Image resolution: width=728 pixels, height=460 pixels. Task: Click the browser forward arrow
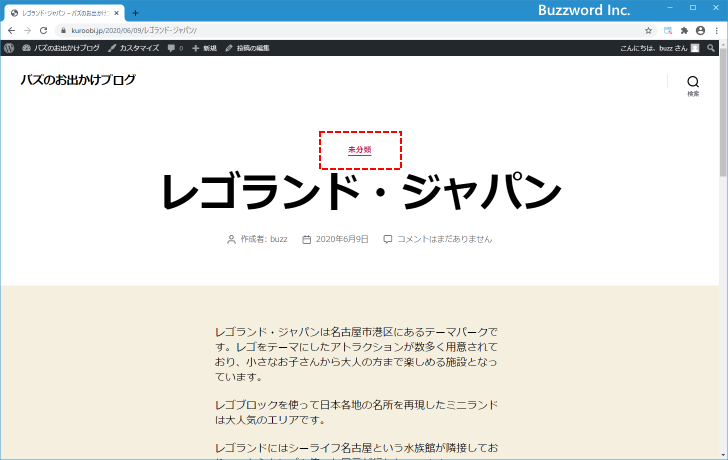[27, 31]
